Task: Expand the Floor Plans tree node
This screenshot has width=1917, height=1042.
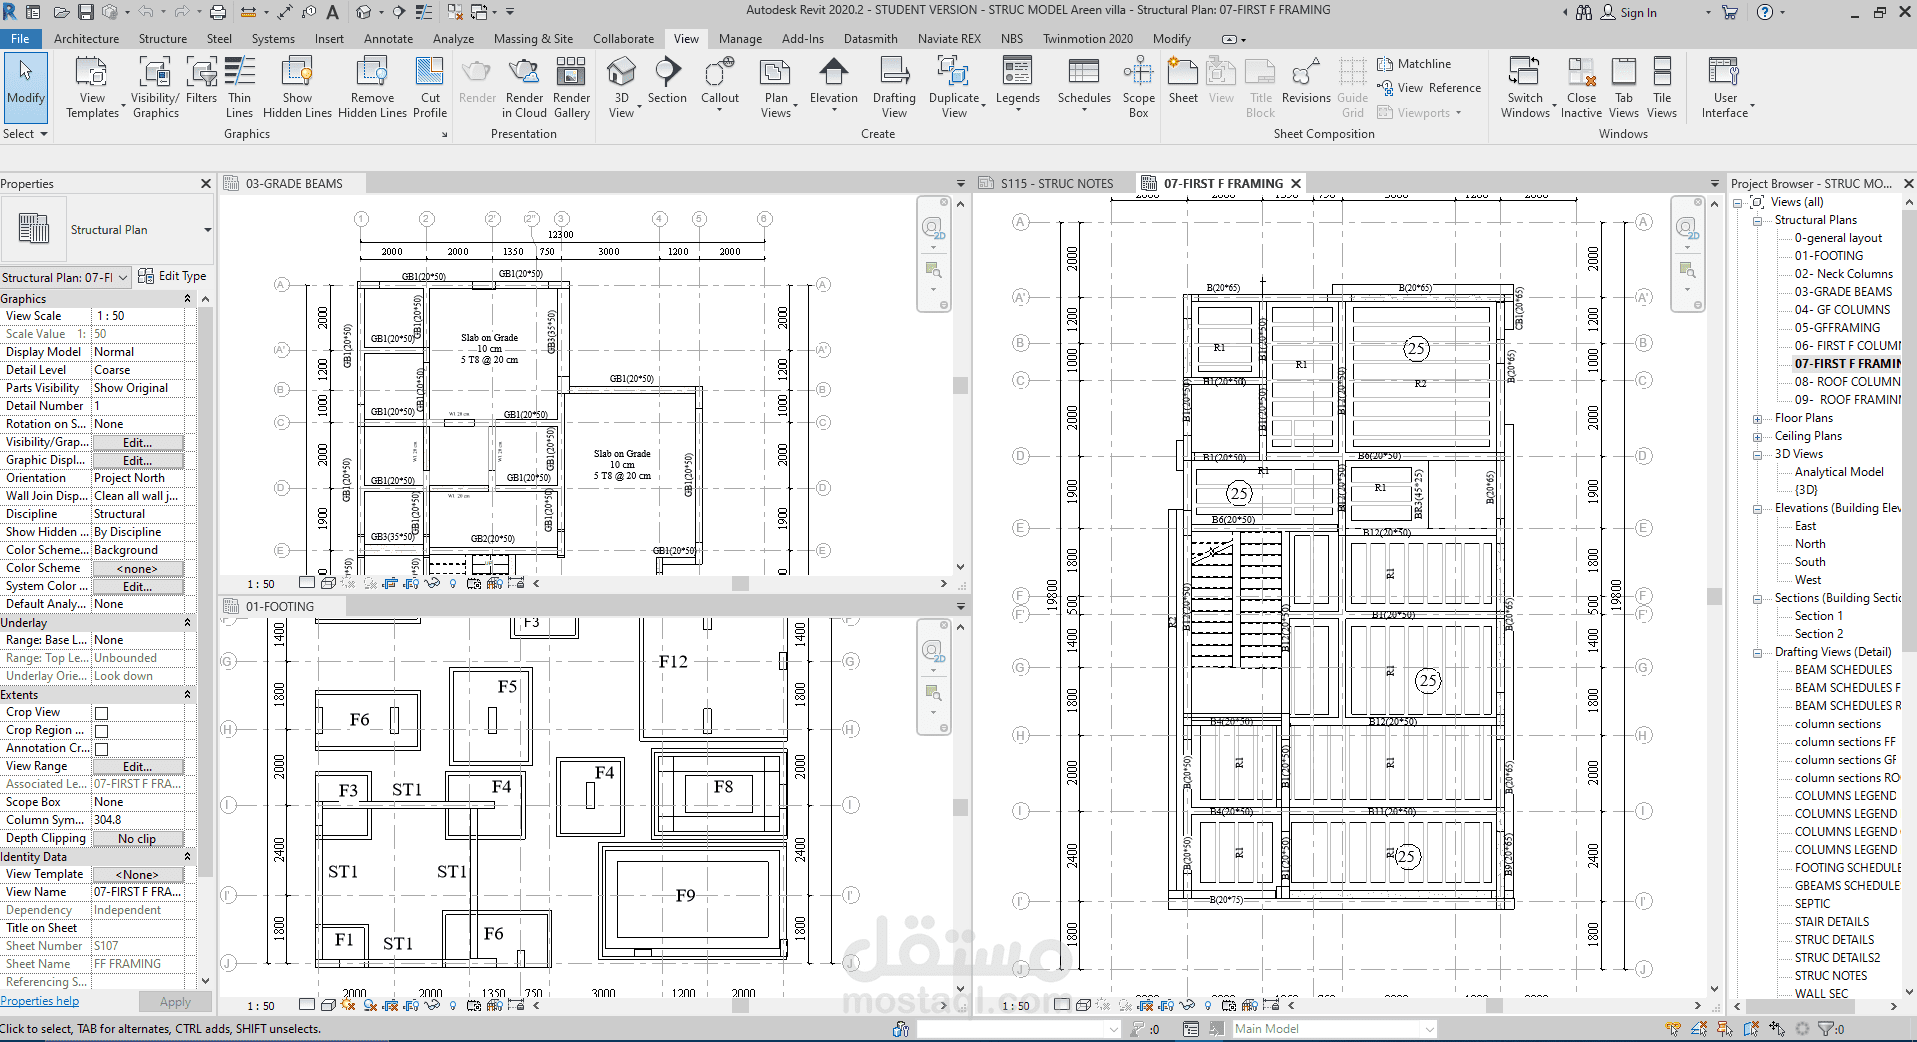Action: click(x=1757, y=419)
